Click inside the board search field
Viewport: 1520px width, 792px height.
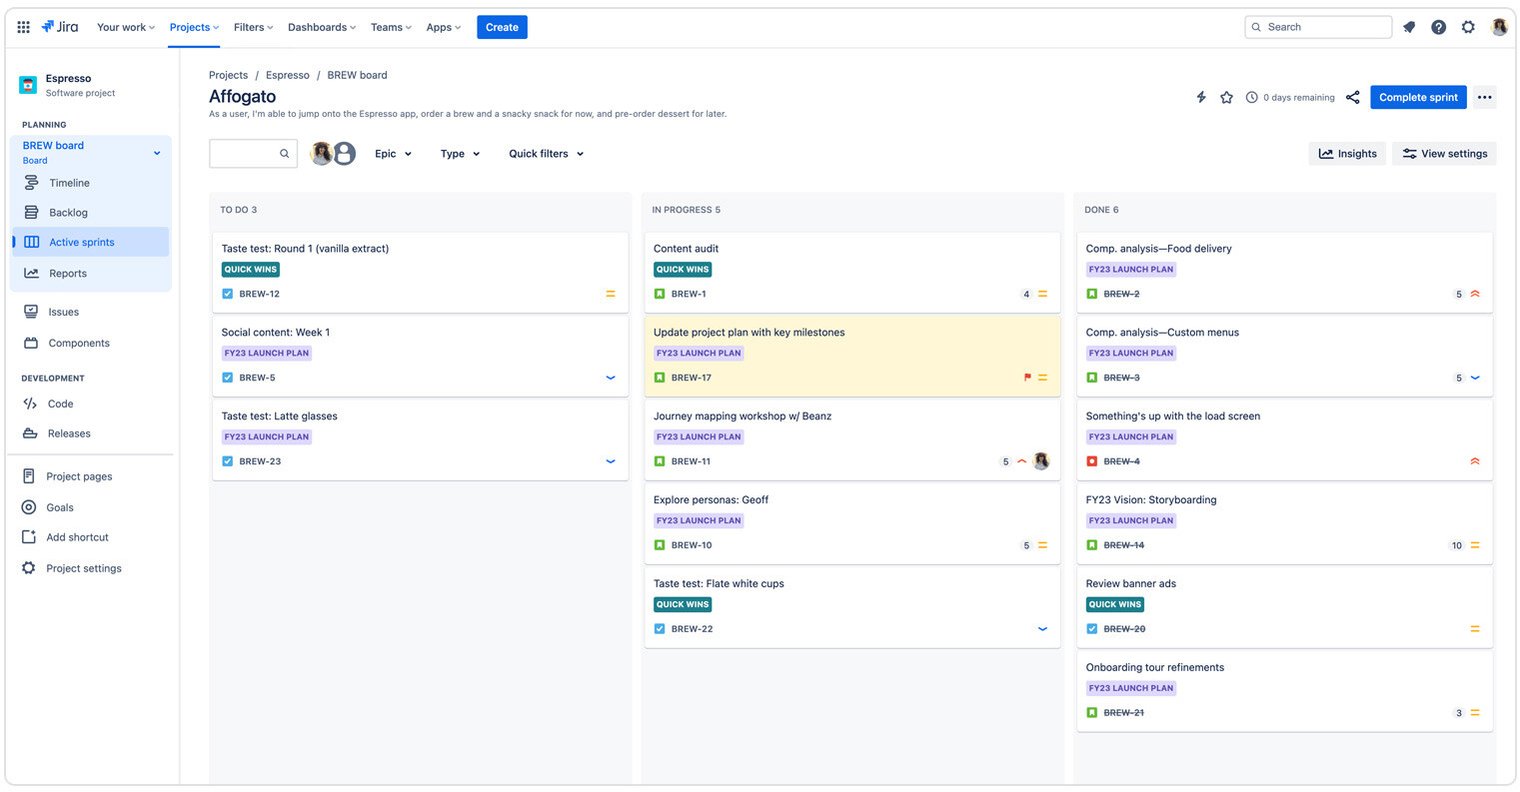(x=250, y=153)
